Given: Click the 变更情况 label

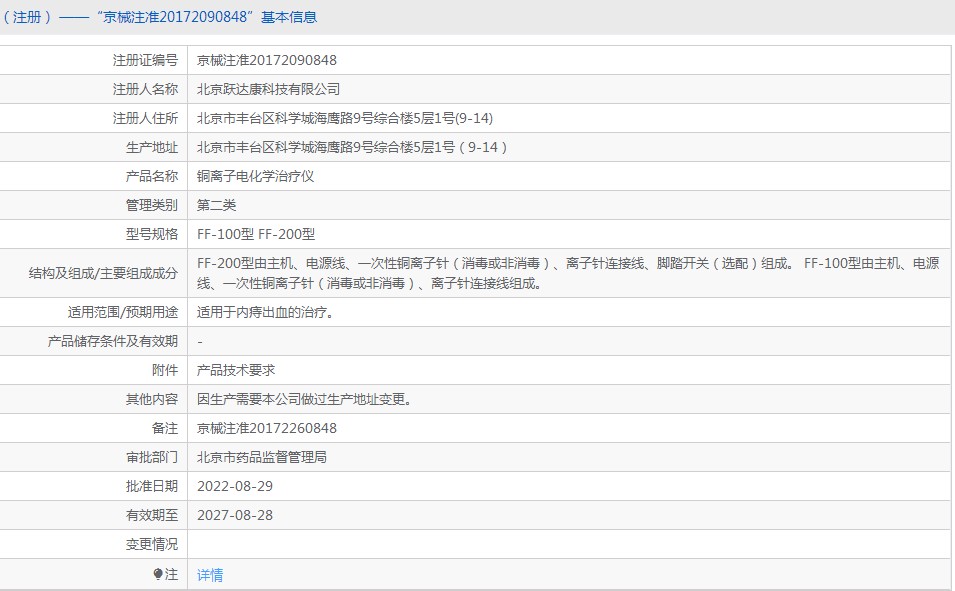Looking at the screenshot, I should pyautogui.click(x=152, y=545).
